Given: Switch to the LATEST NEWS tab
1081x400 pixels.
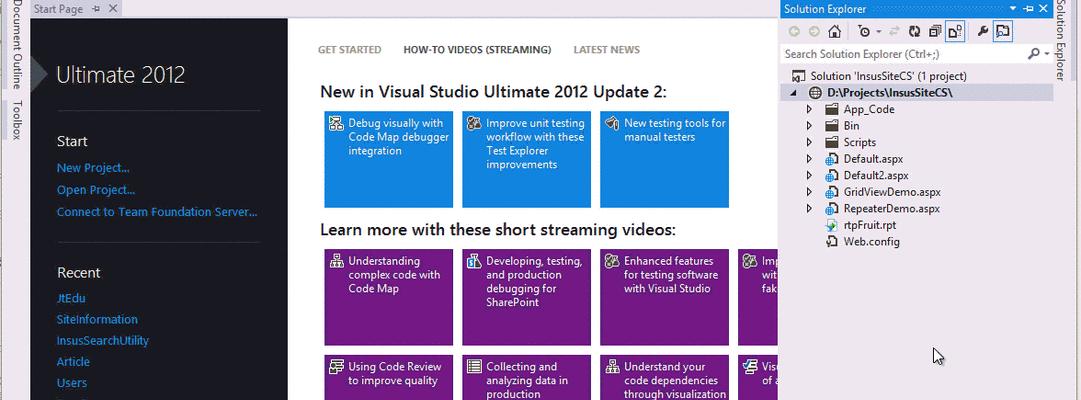Looking at the screenshot, I should pos(607,50).
